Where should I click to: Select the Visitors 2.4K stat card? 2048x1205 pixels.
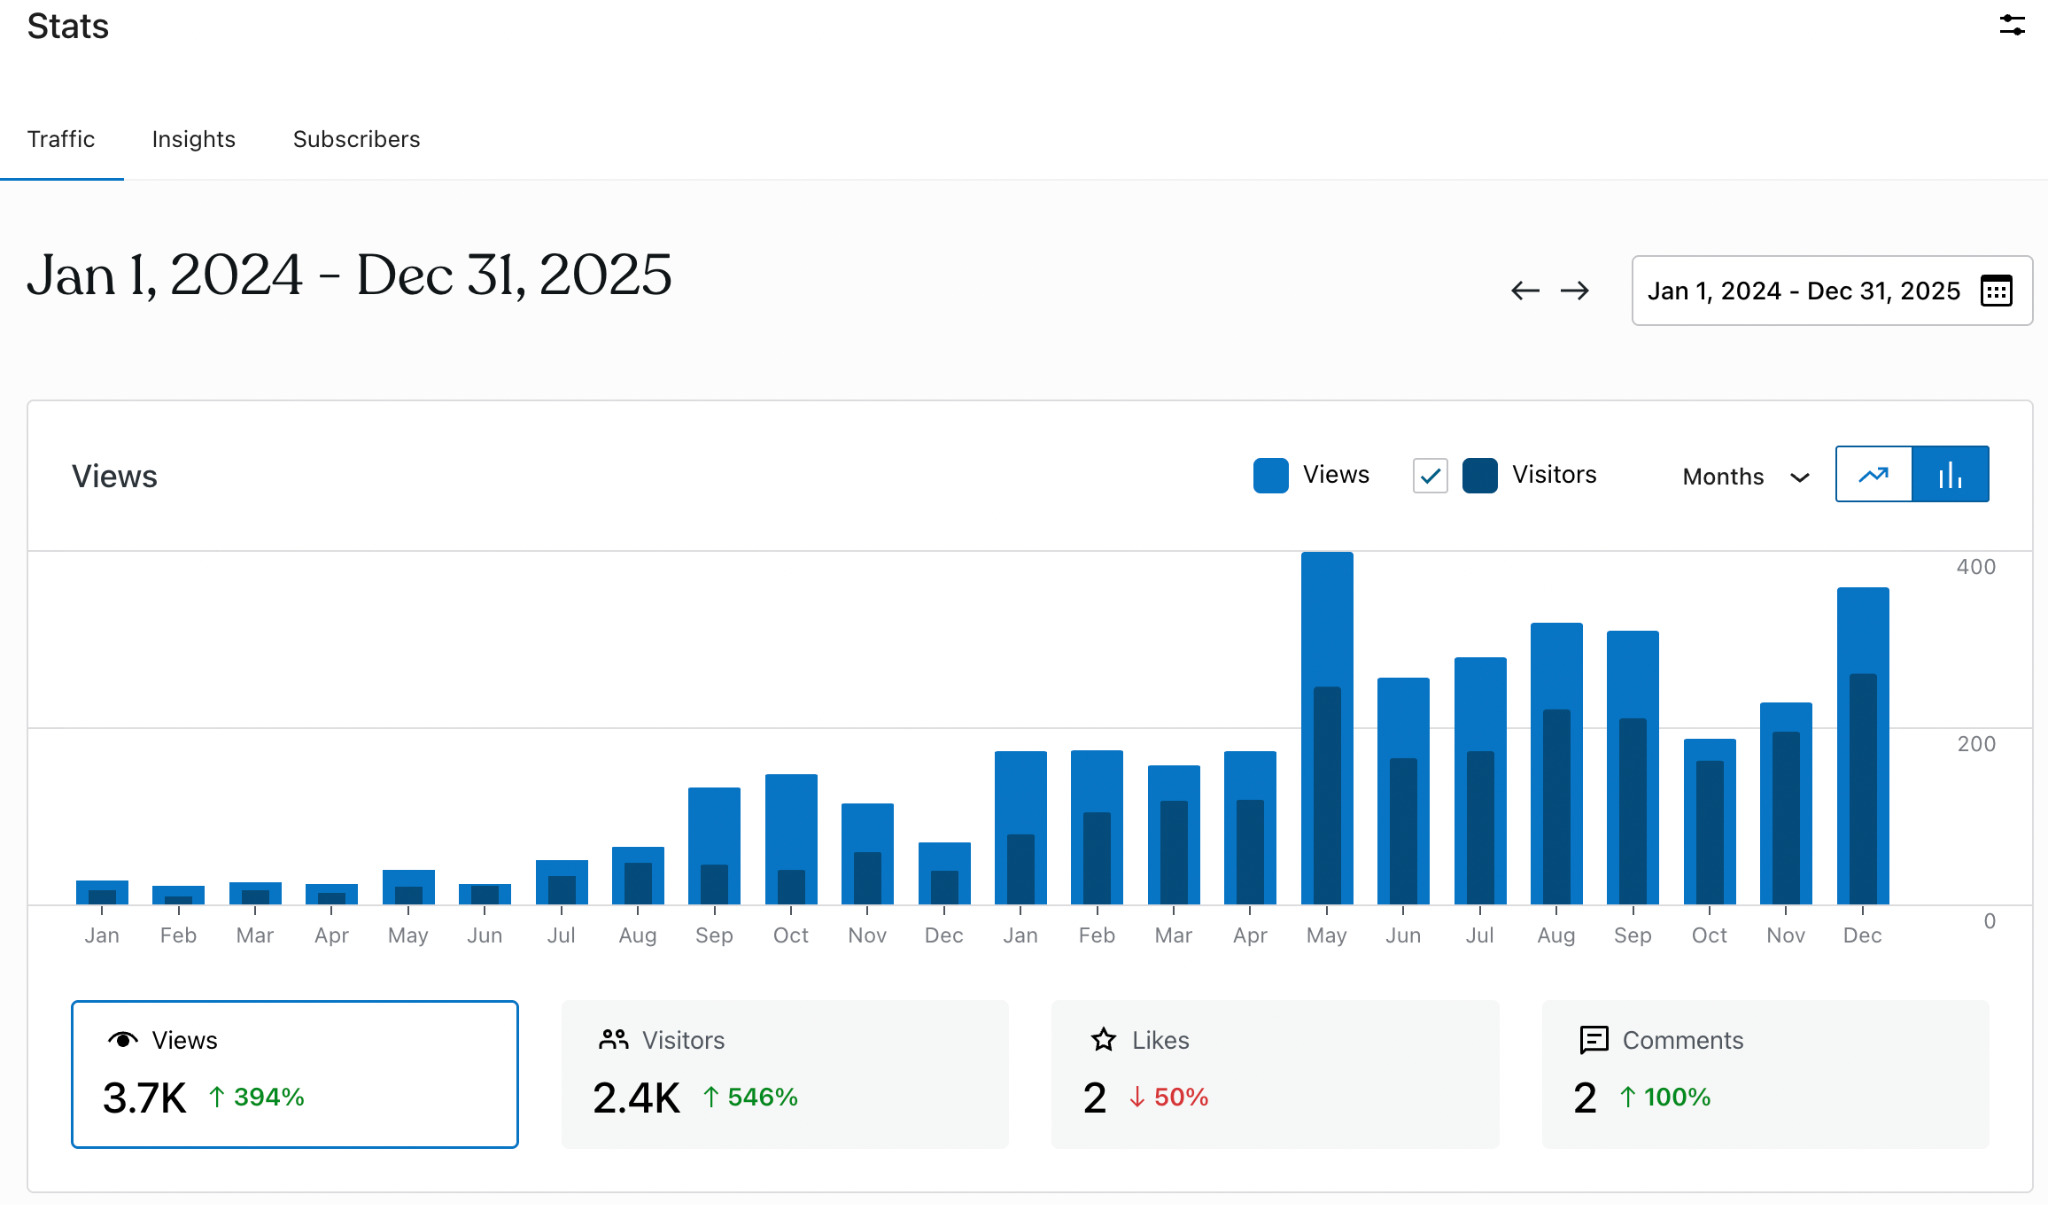784,1074
